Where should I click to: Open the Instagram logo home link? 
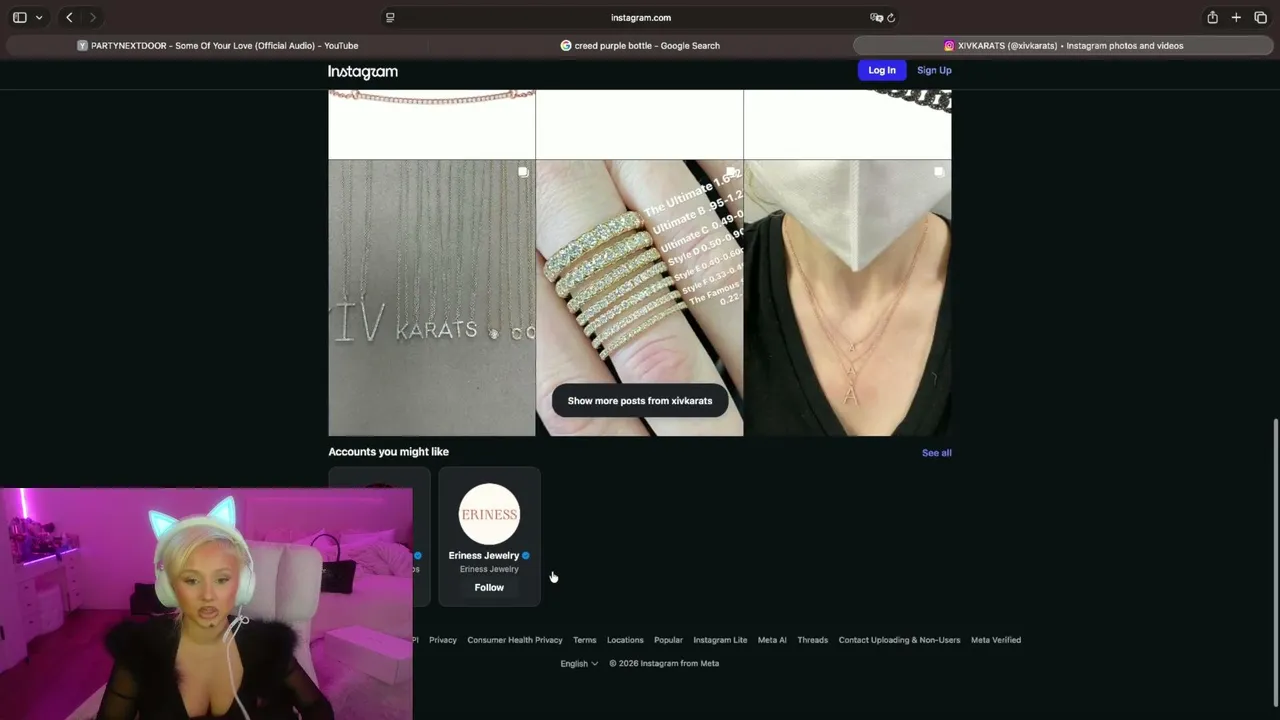click(x=363, y=71)
